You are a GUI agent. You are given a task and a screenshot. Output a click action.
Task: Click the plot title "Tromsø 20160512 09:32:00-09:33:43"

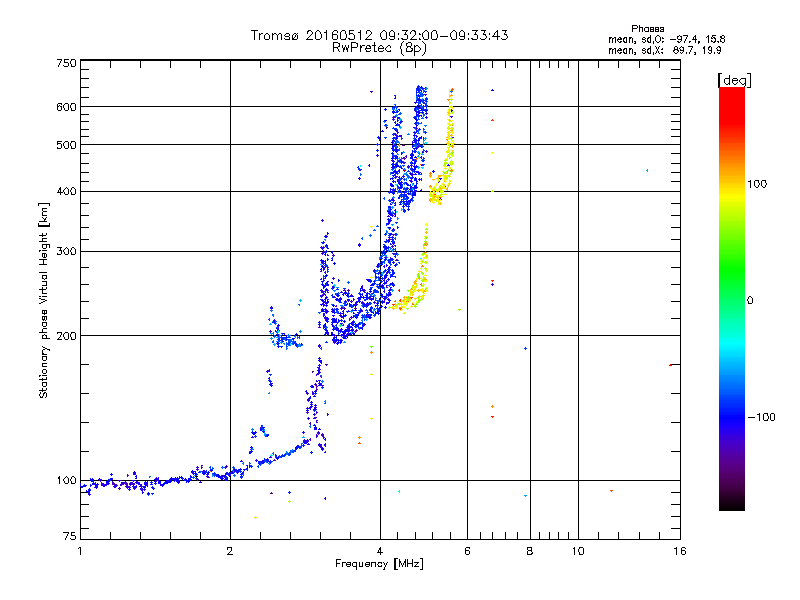379,35
